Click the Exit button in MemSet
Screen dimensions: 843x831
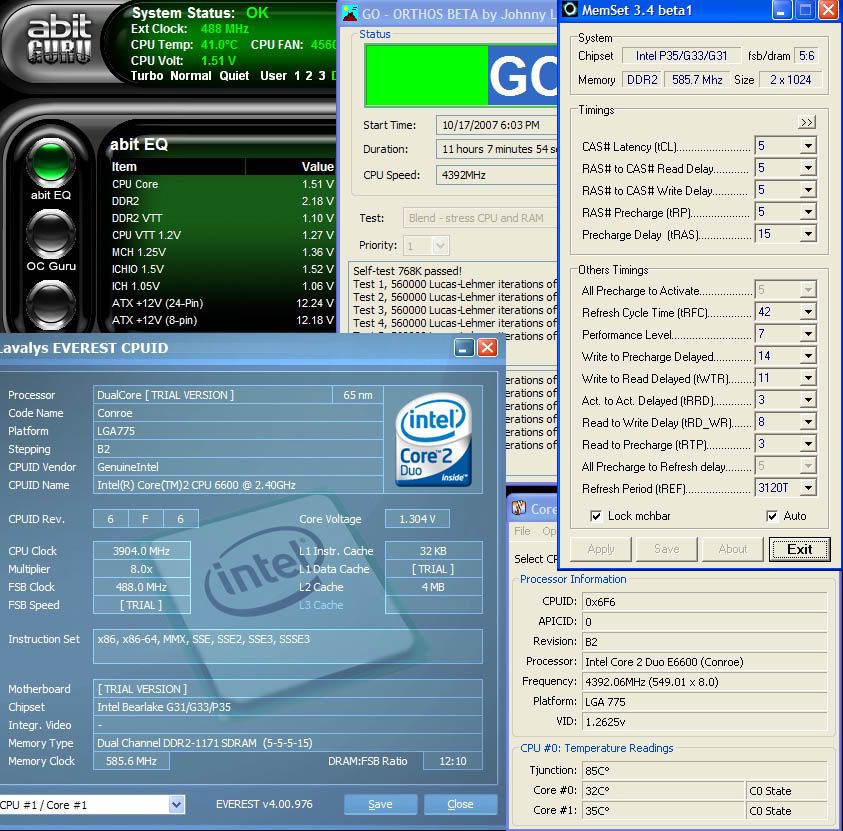click(799, 549)
